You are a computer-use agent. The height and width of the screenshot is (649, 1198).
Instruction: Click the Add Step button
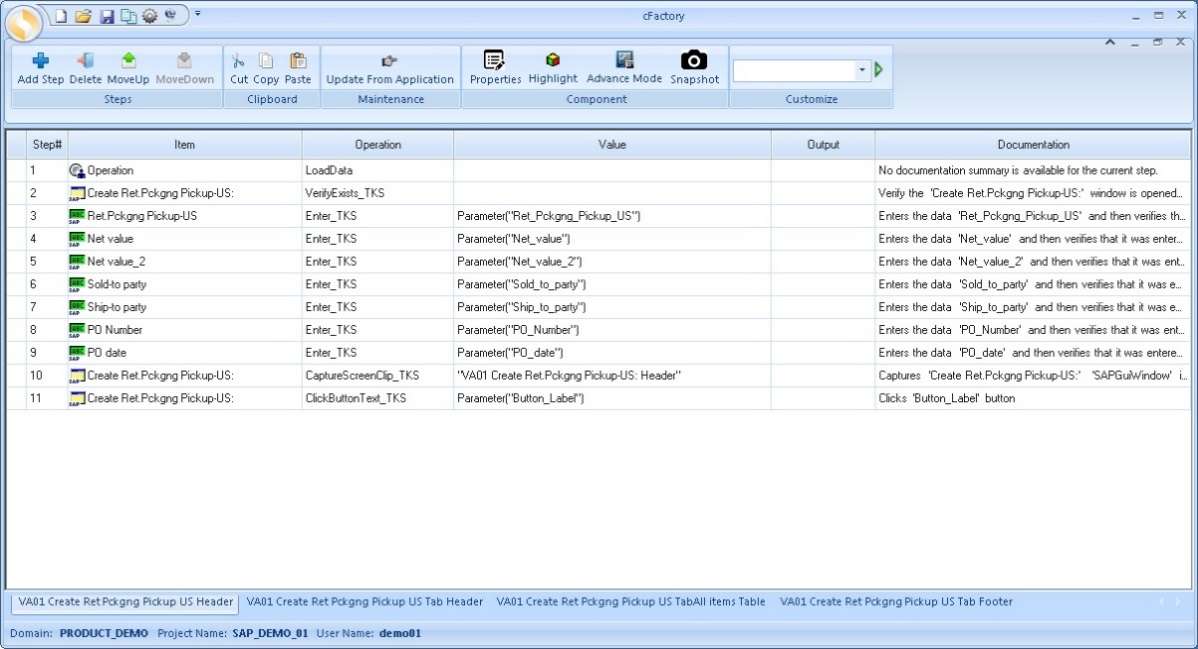tap(40, 68)
